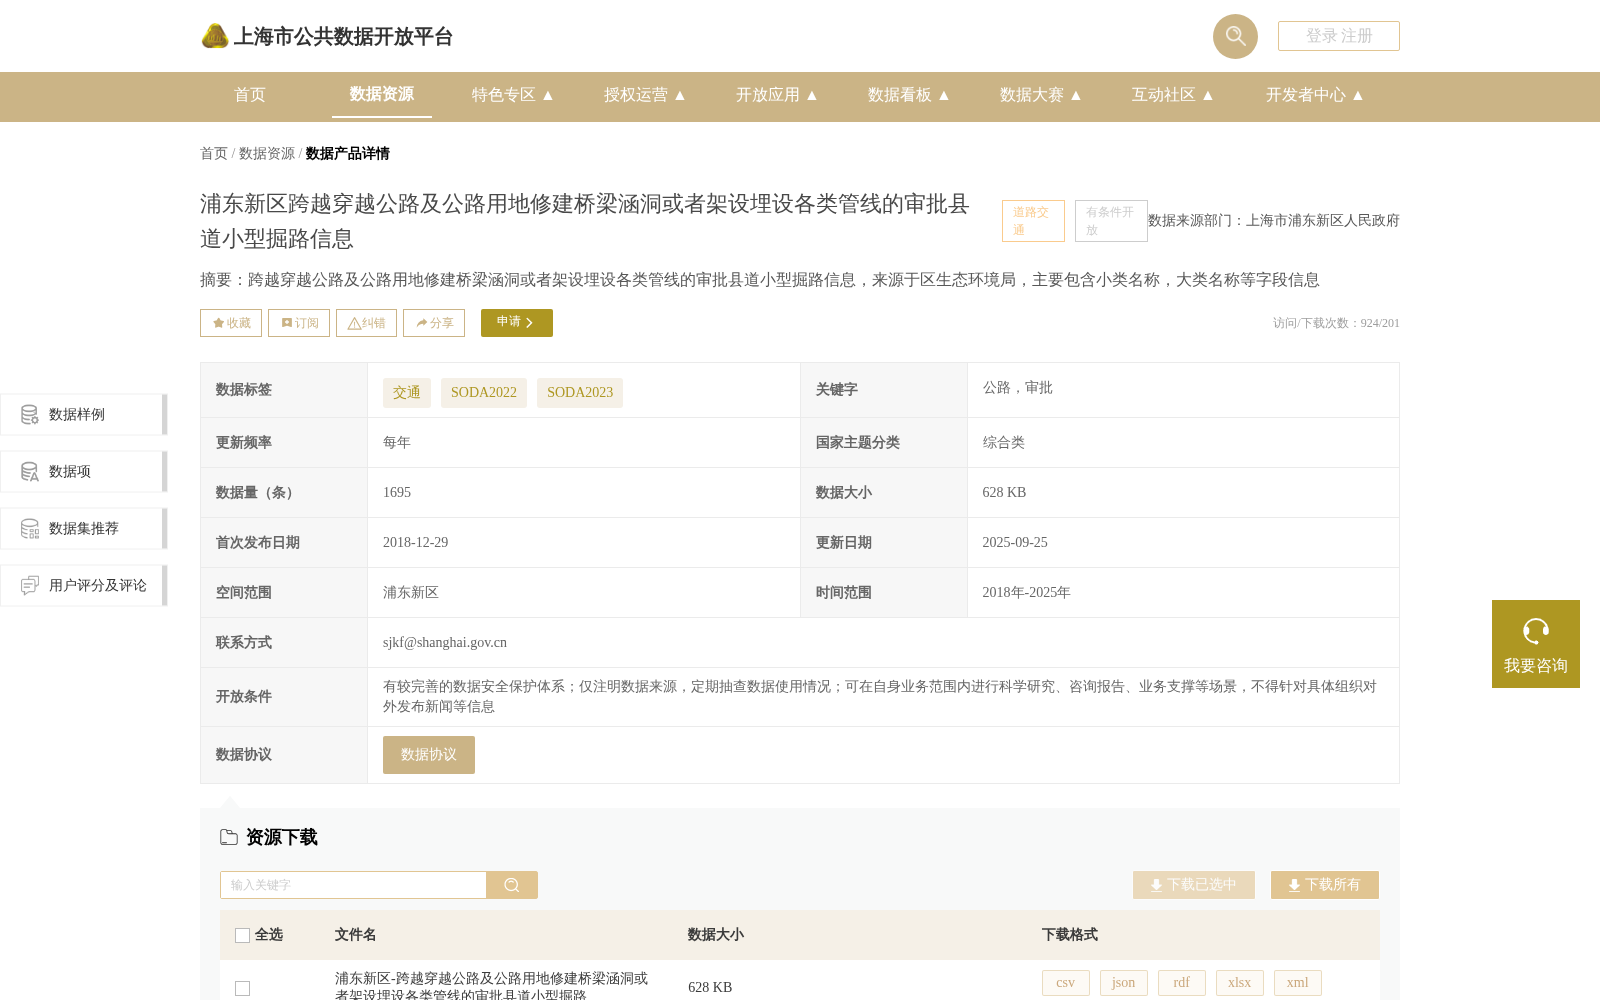
Task: Open 数据样例 sidebar item
Action: click(x=83, y=414)
